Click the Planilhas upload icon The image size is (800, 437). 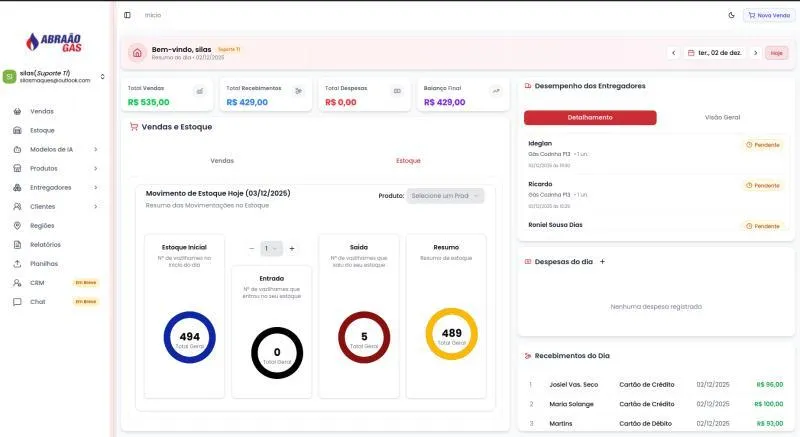click(x=17, y=264)
